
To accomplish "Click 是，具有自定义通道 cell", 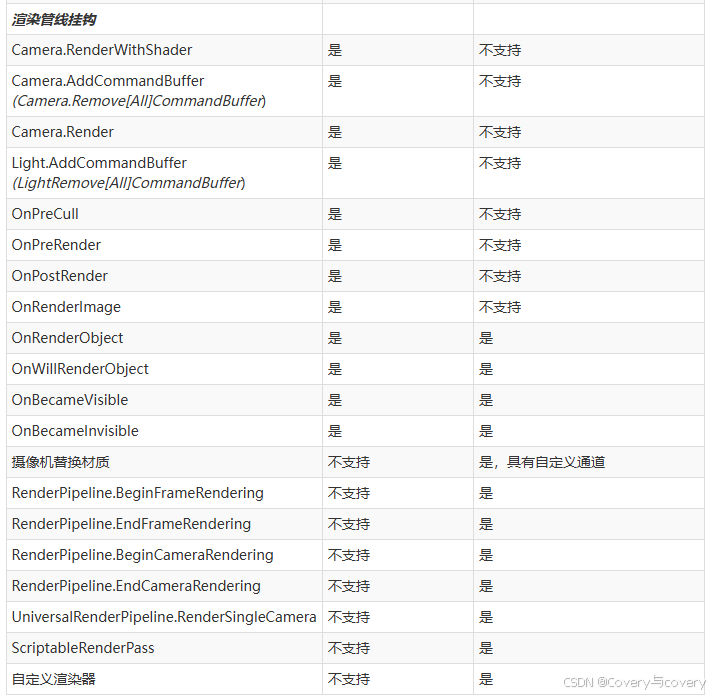I will (542, 462).
